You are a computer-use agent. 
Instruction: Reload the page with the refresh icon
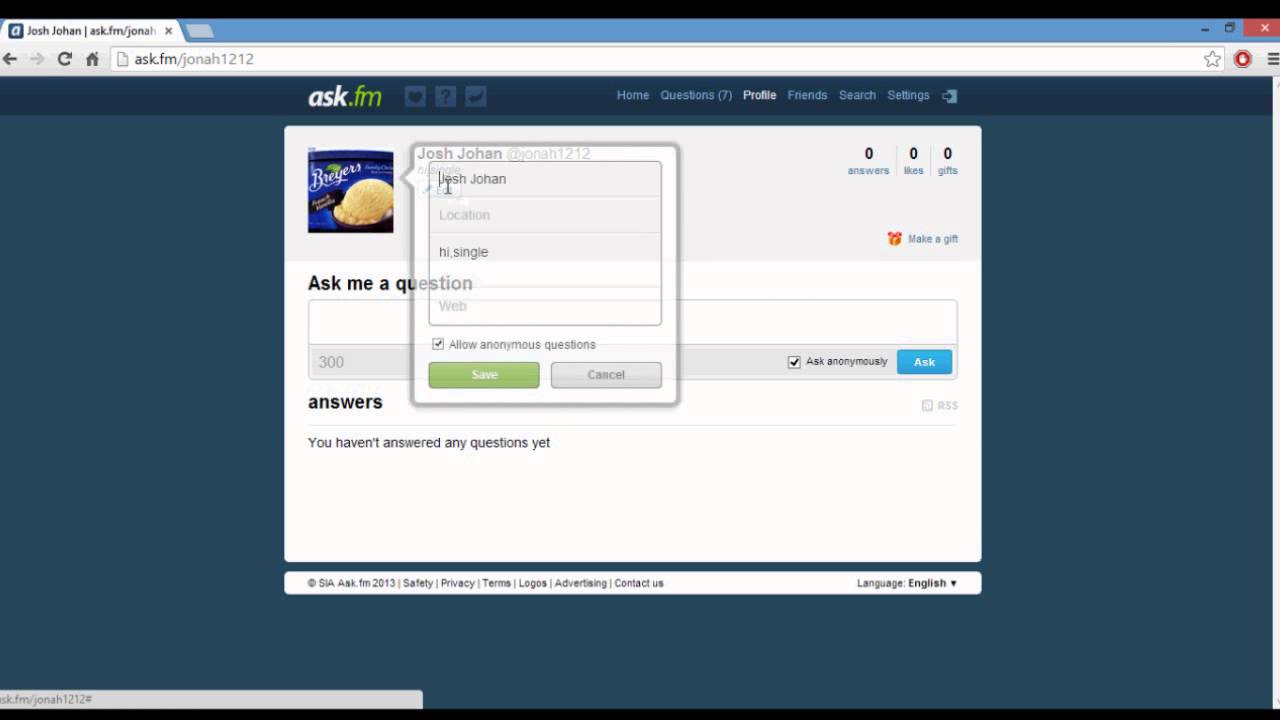(64, 59)
